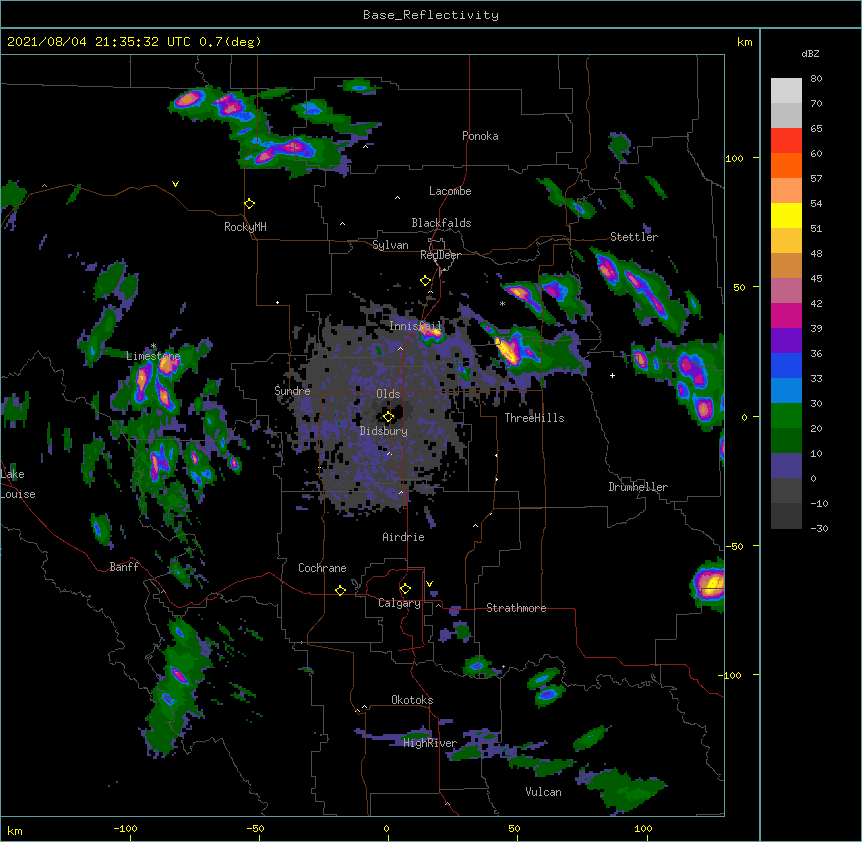Click the Calgary city label
The height and width of the screenshot is (842, 862).
(400, 603)
